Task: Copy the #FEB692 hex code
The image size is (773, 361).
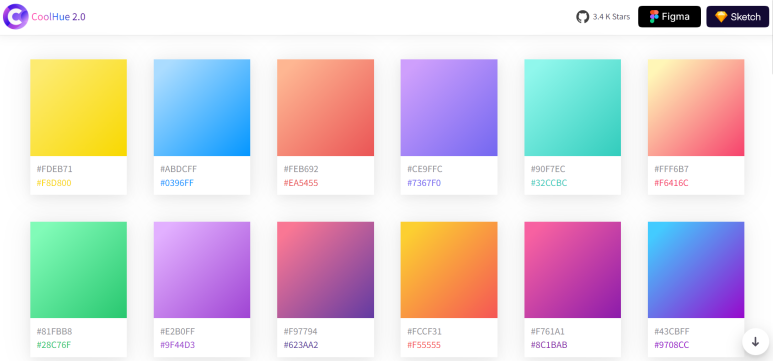Action: tap(301, 169)
